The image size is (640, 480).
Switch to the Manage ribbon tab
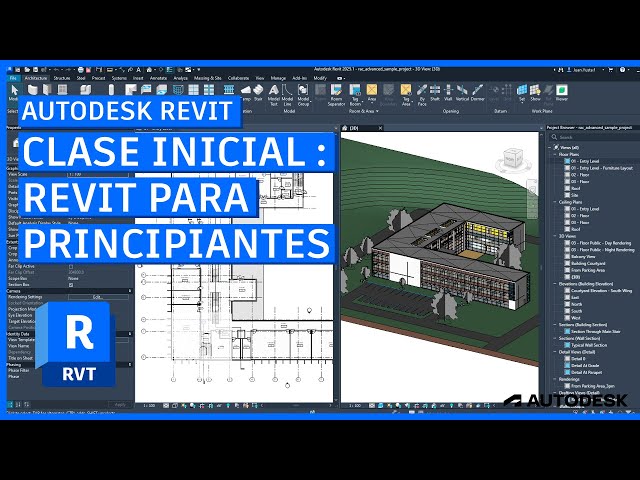coord(278,78)
